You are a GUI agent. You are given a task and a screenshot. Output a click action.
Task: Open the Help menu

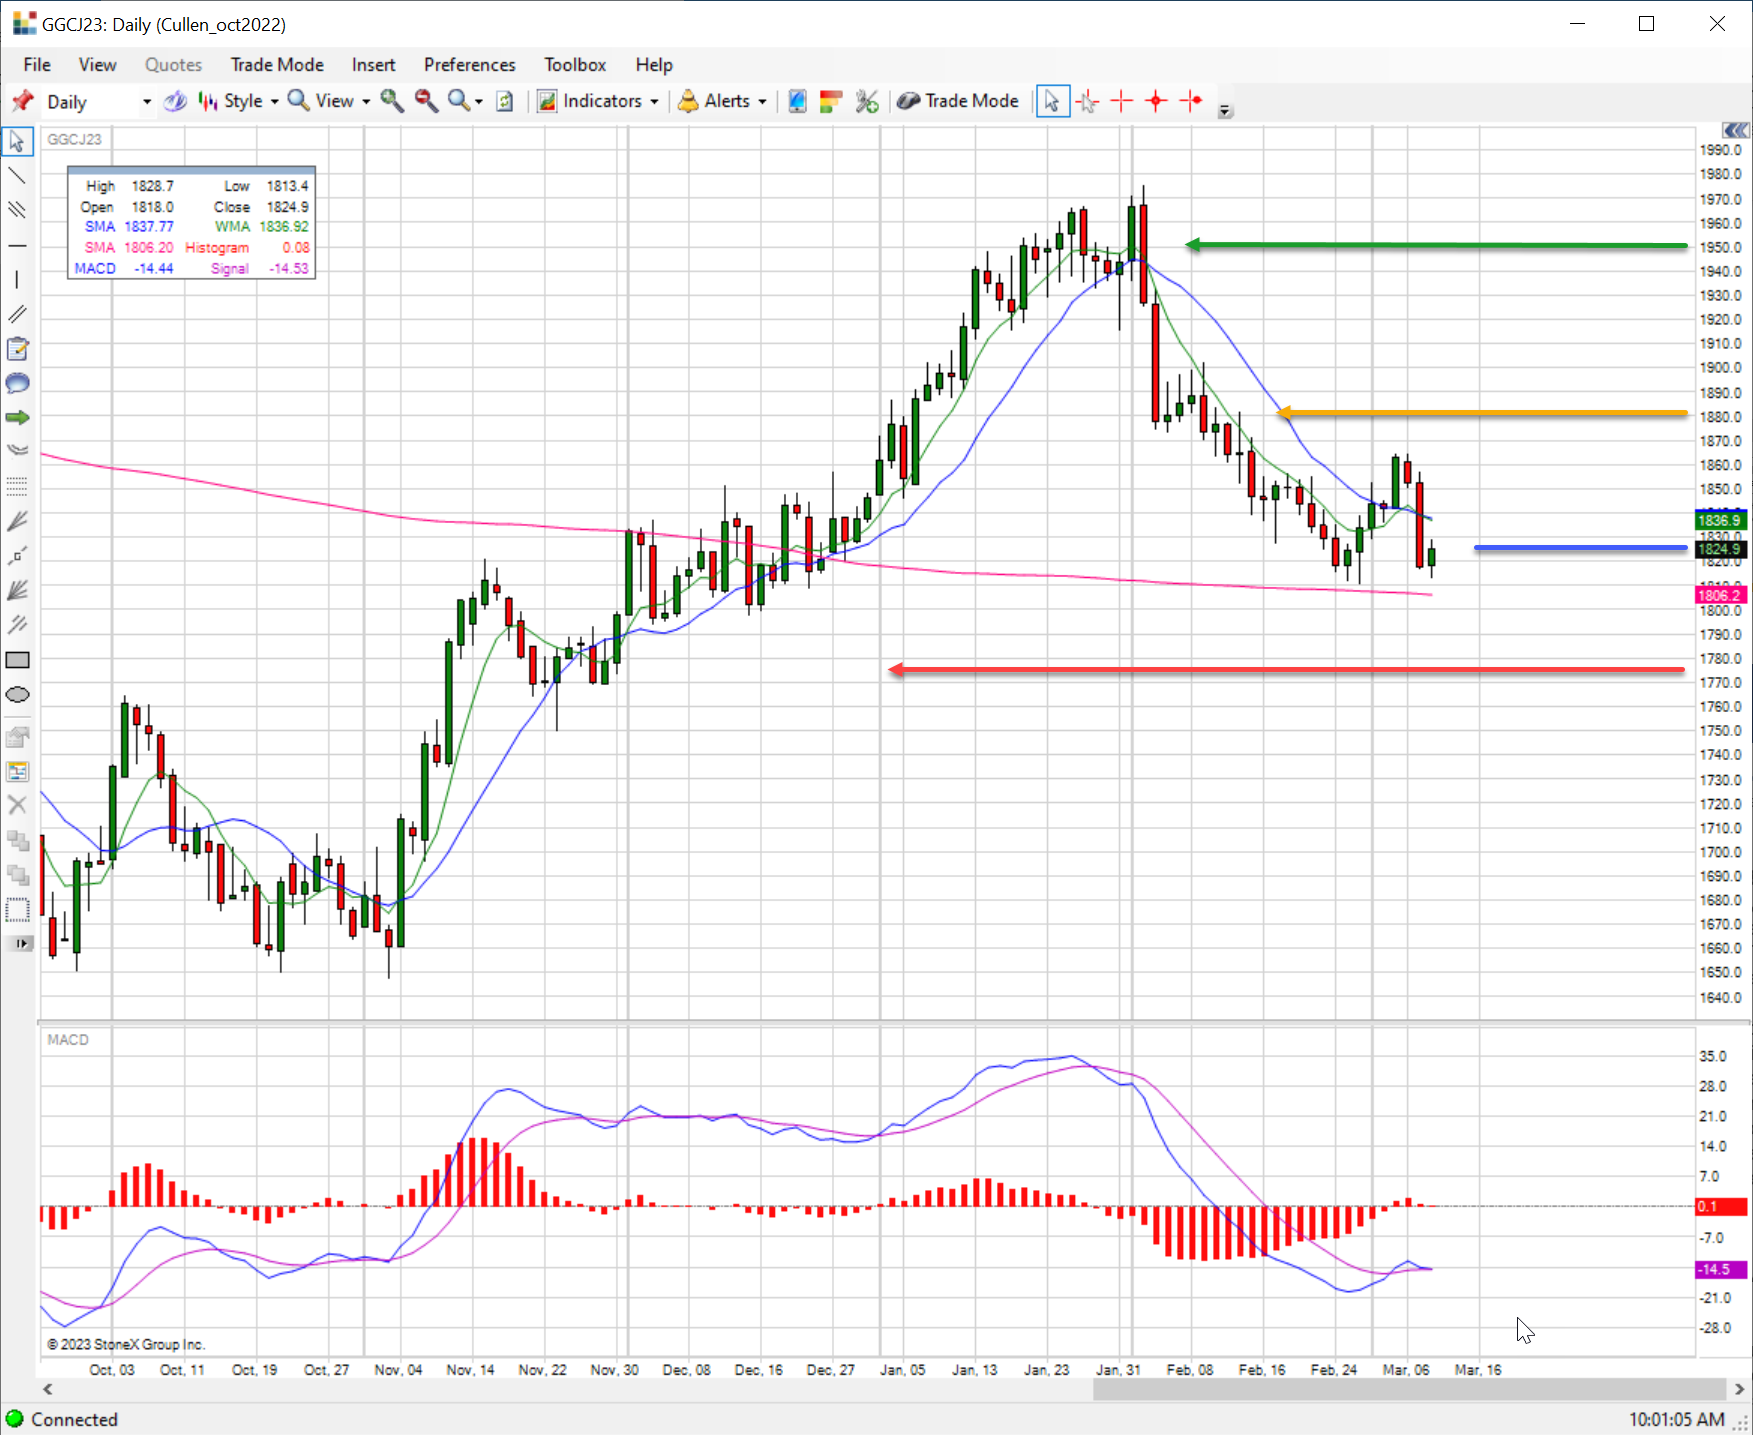click(x=654, y=65)
